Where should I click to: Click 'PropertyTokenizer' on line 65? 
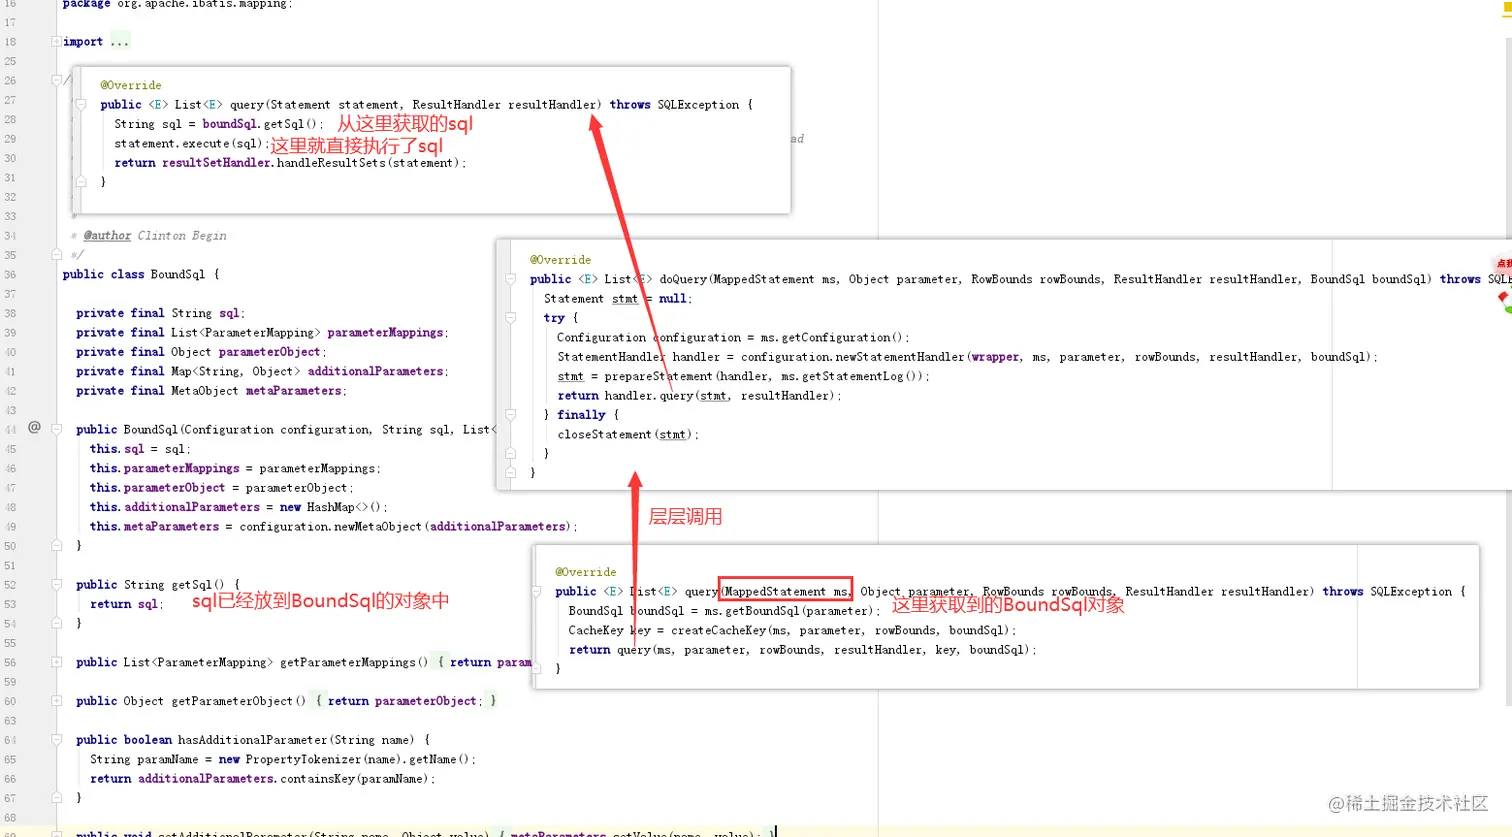click(304, 759)
